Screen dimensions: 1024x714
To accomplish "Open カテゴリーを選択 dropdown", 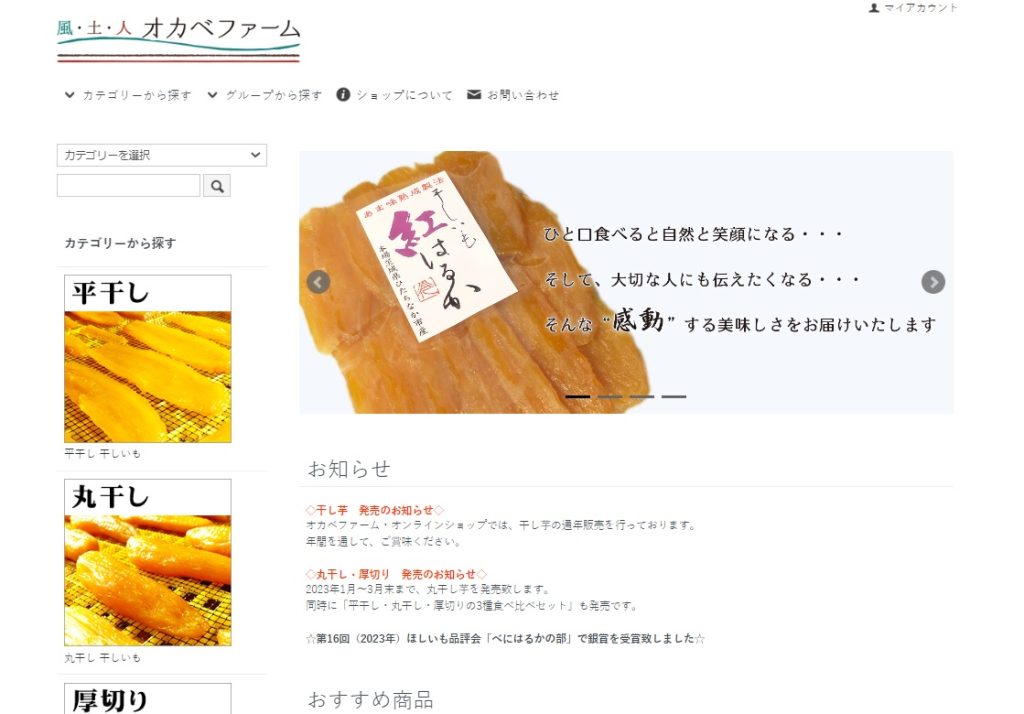I will (x=162, y=155).
